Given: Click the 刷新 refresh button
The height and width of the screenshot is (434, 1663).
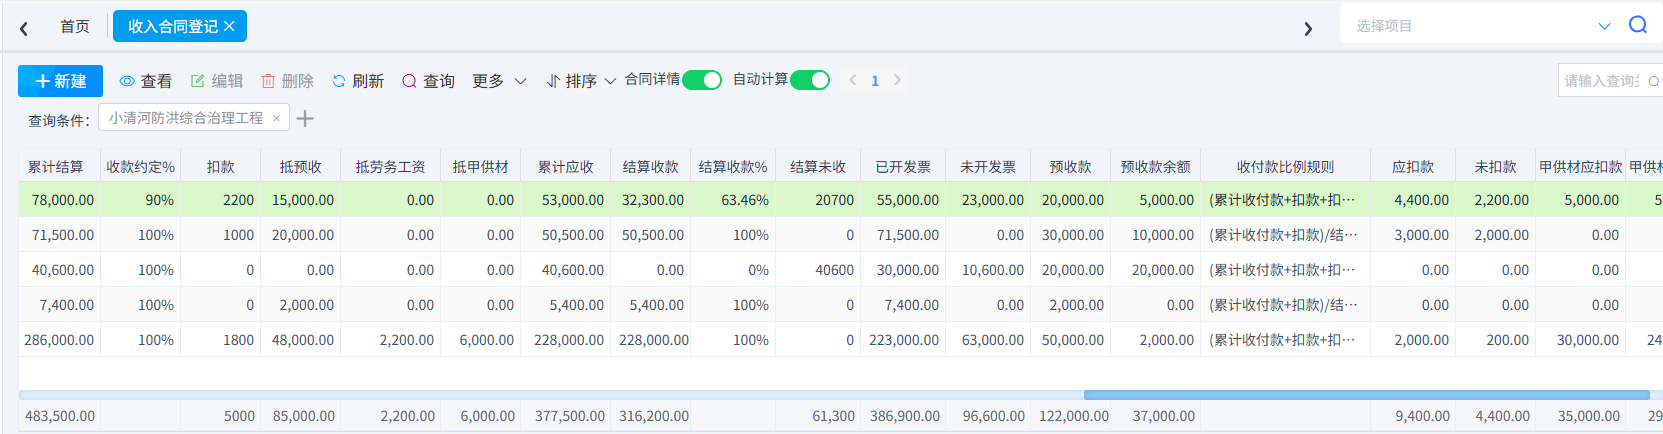Looking at the screenshot, I should (358, 81).
